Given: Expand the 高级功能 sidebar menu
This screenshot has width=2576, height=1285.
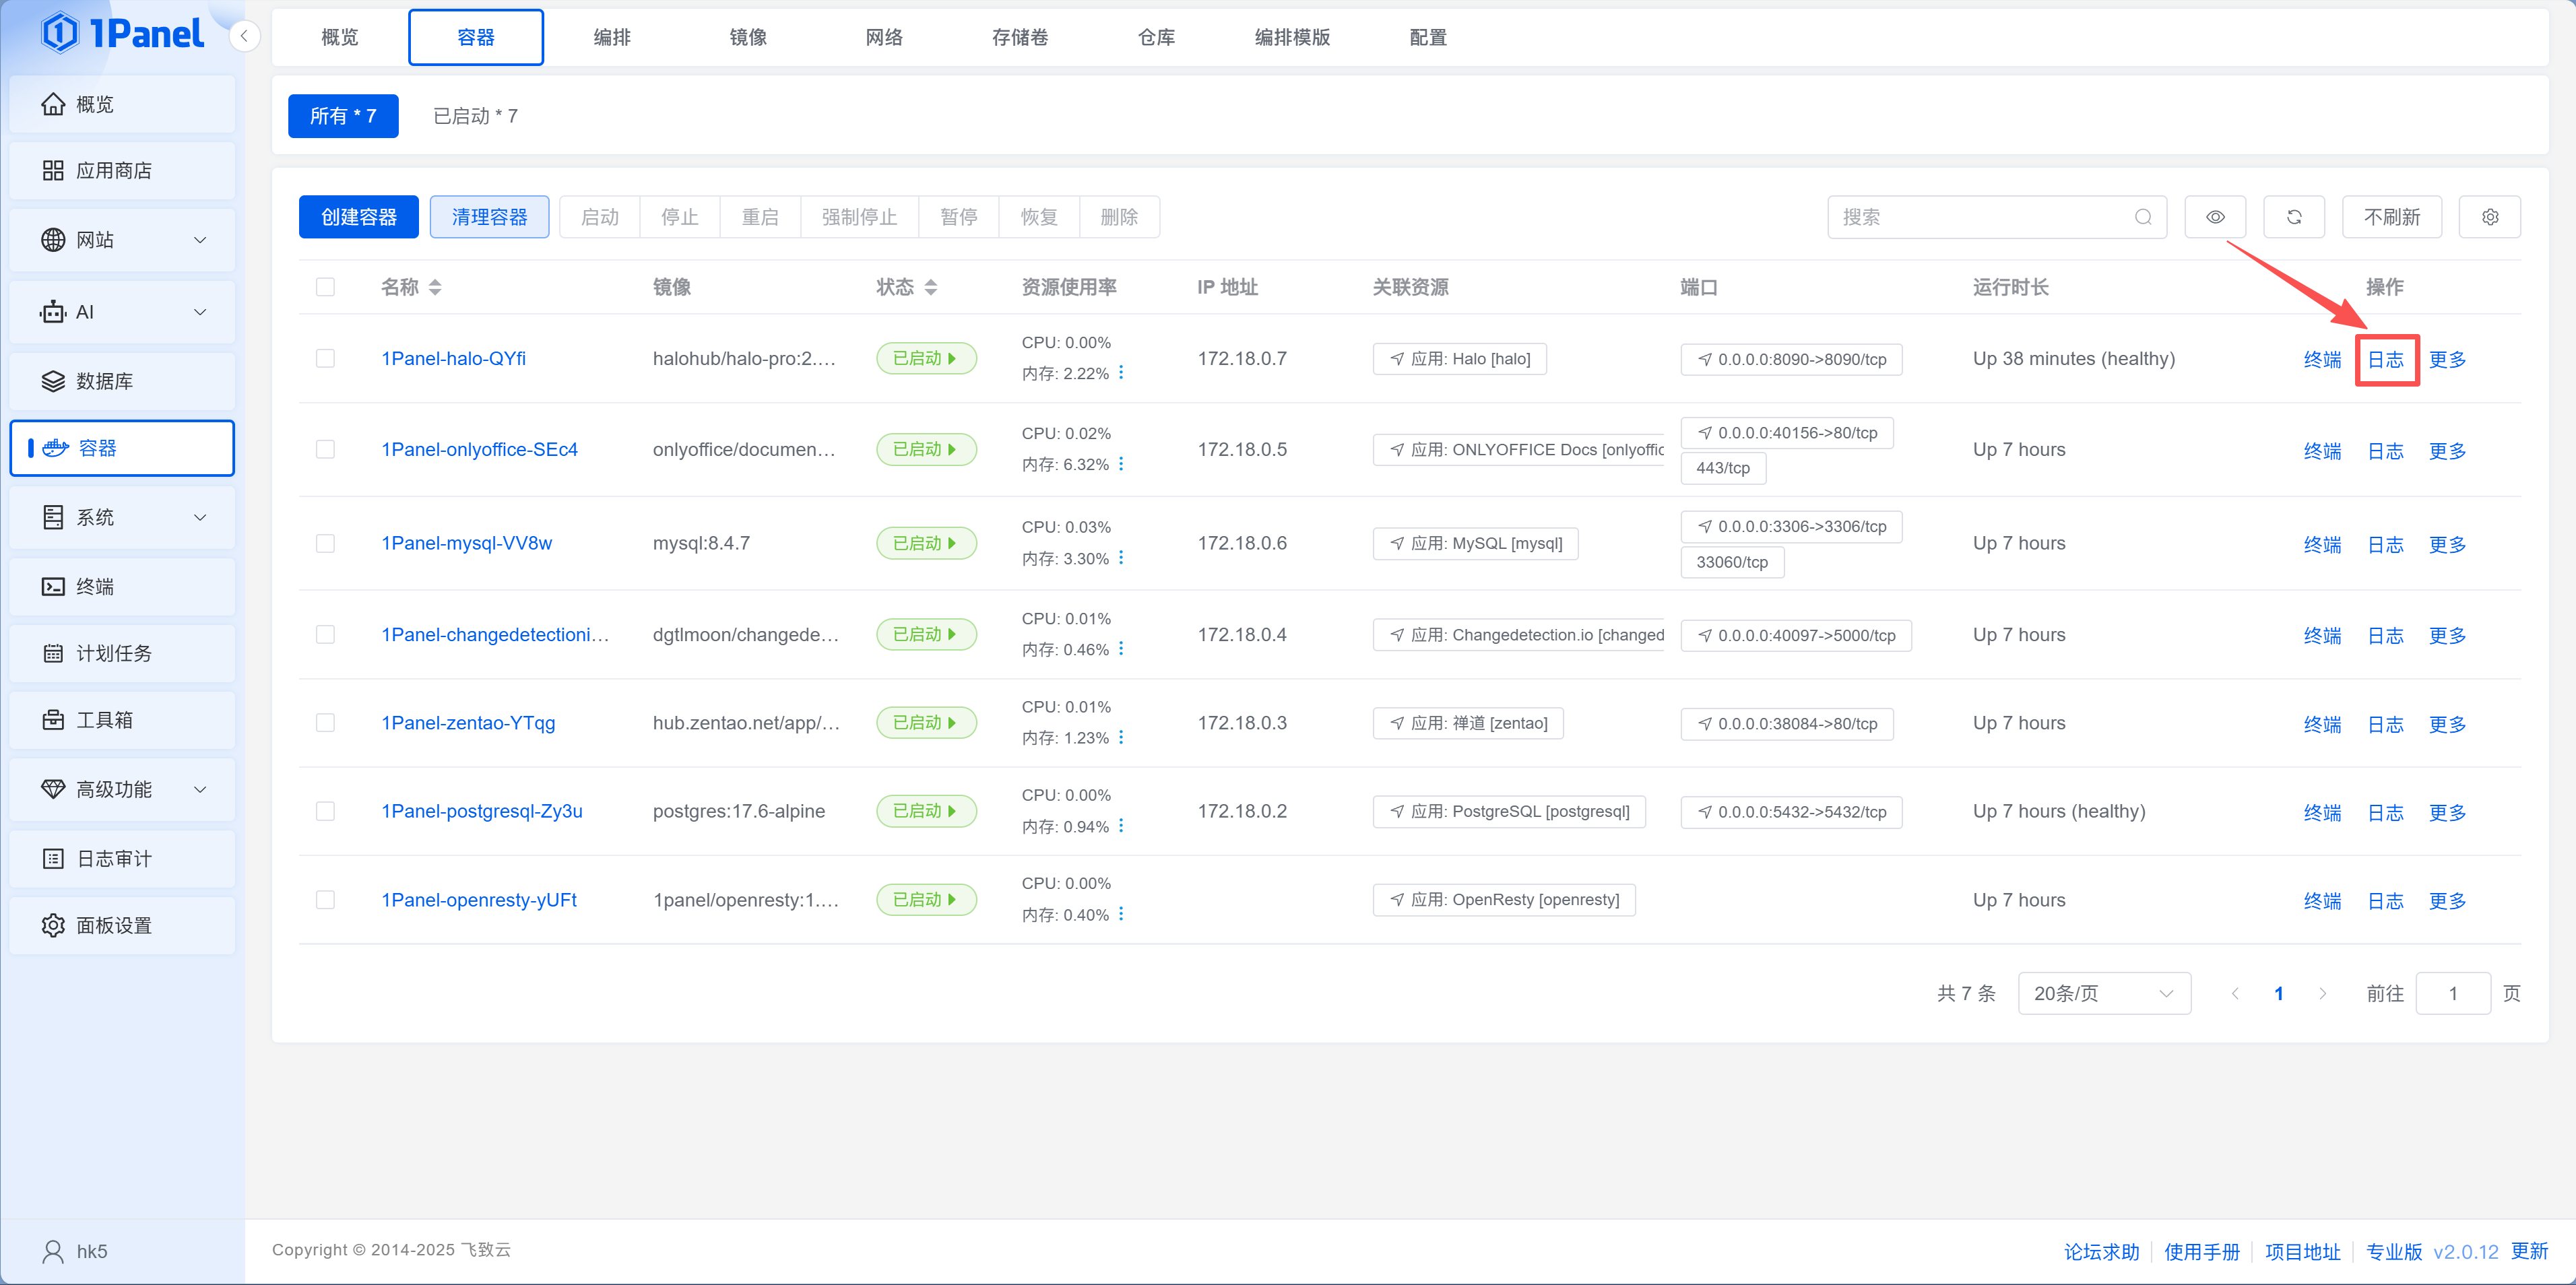Looking at the screenshot, I should (x=122, y=789).
